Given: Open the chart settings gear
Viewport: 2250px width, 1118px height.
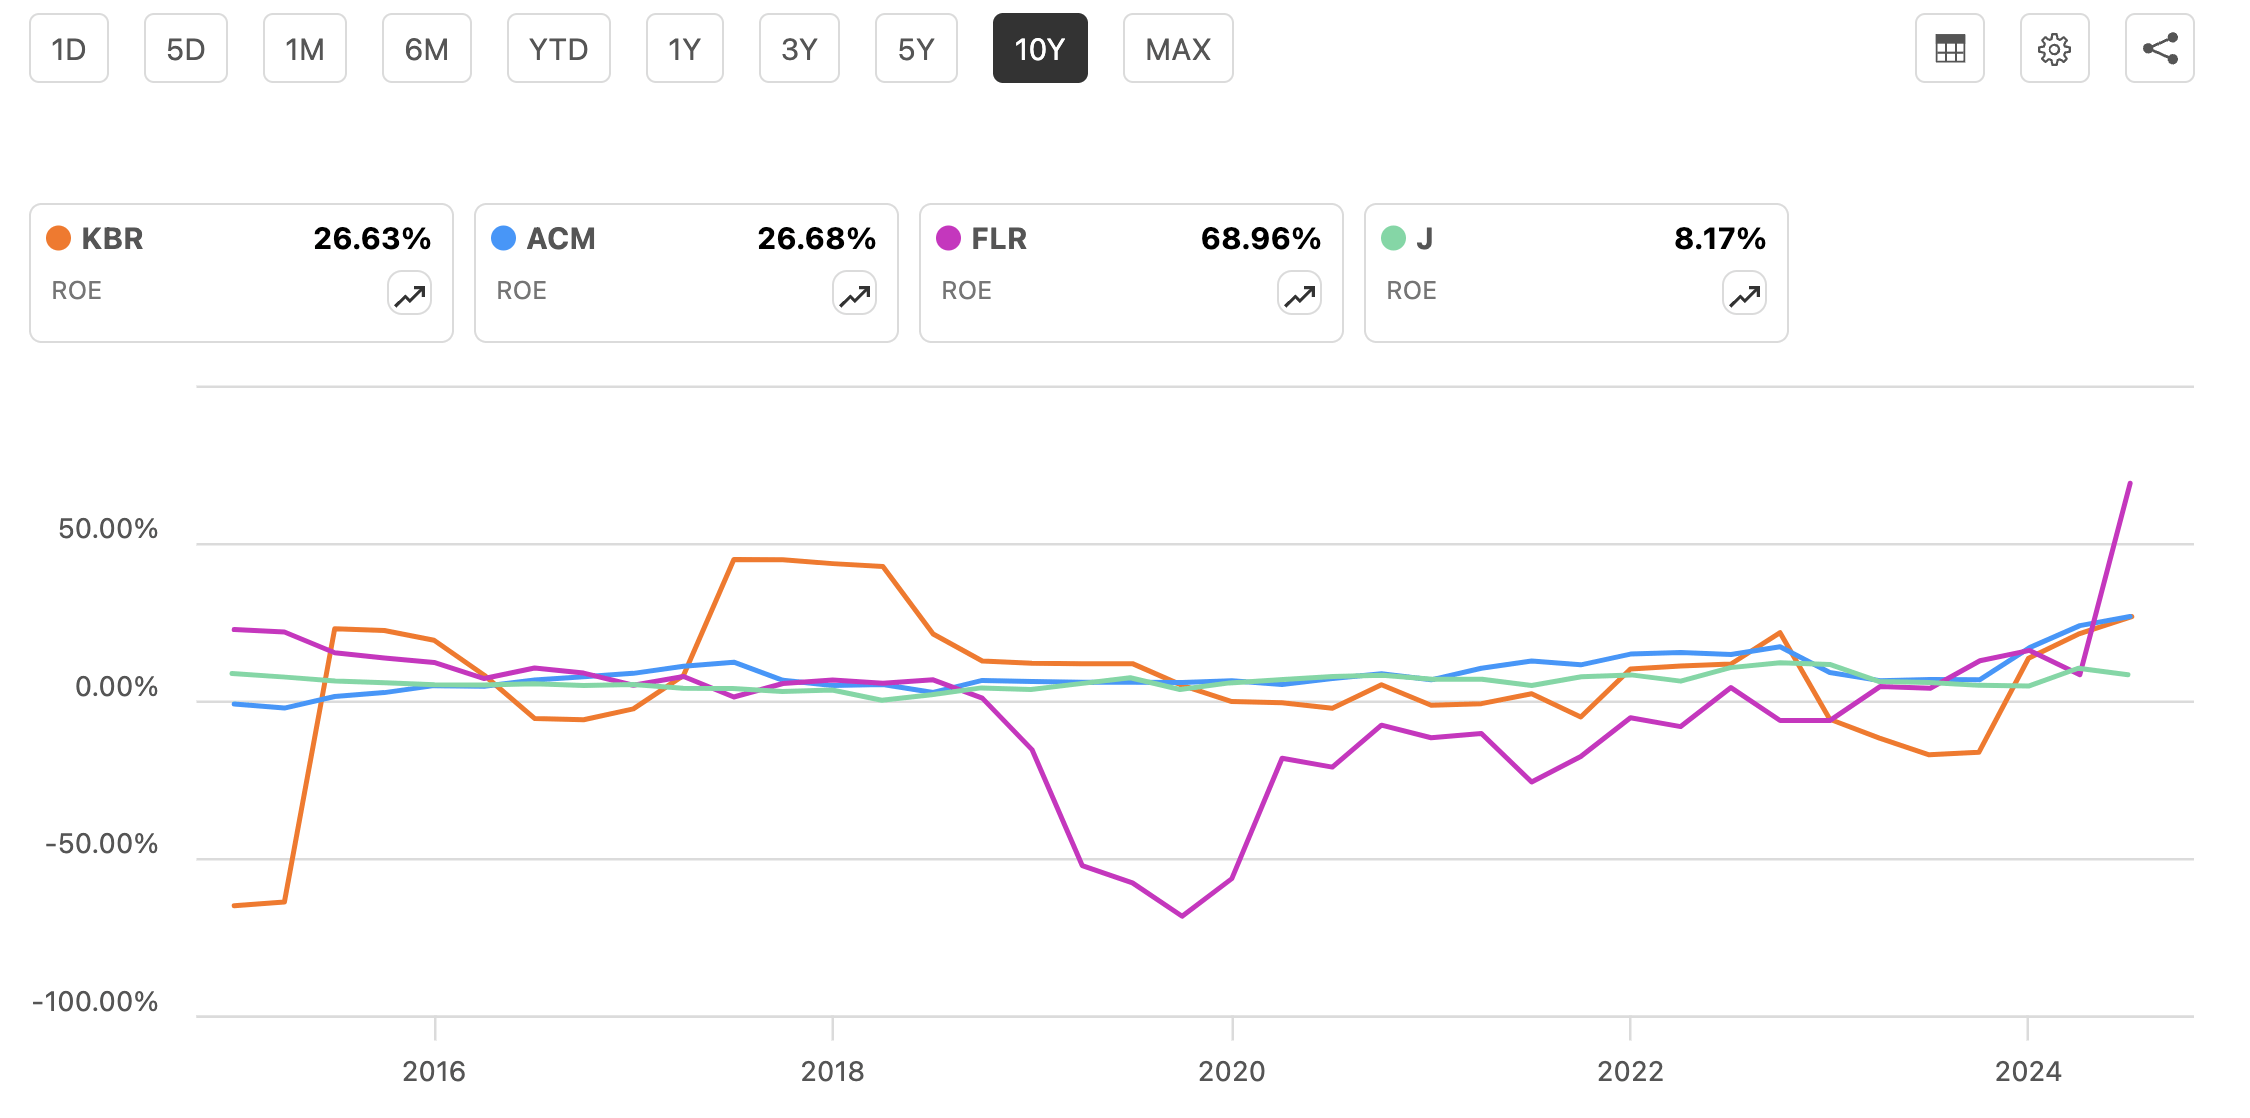Looking at the screenshot, I should 2055,48.
